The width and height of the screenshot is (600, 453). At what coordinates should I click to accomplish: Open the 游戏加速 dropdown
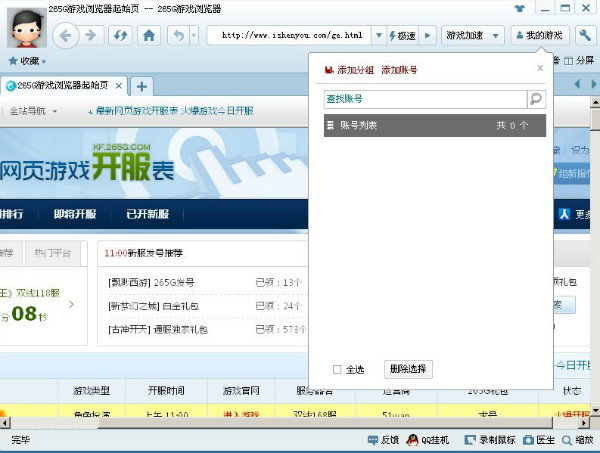click(472, 36)
